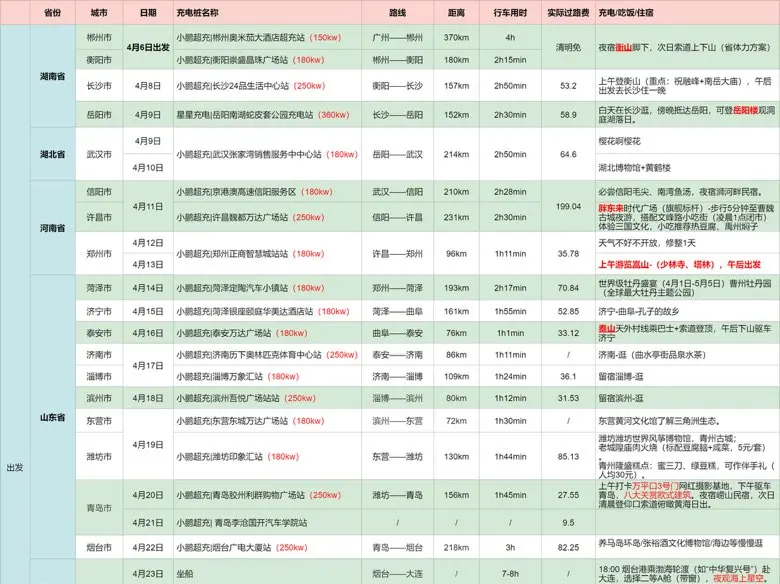Viewport: 780px width, 584px height.
Task: Click the 出发 cell in left column
Action: (x=14, y=467)
